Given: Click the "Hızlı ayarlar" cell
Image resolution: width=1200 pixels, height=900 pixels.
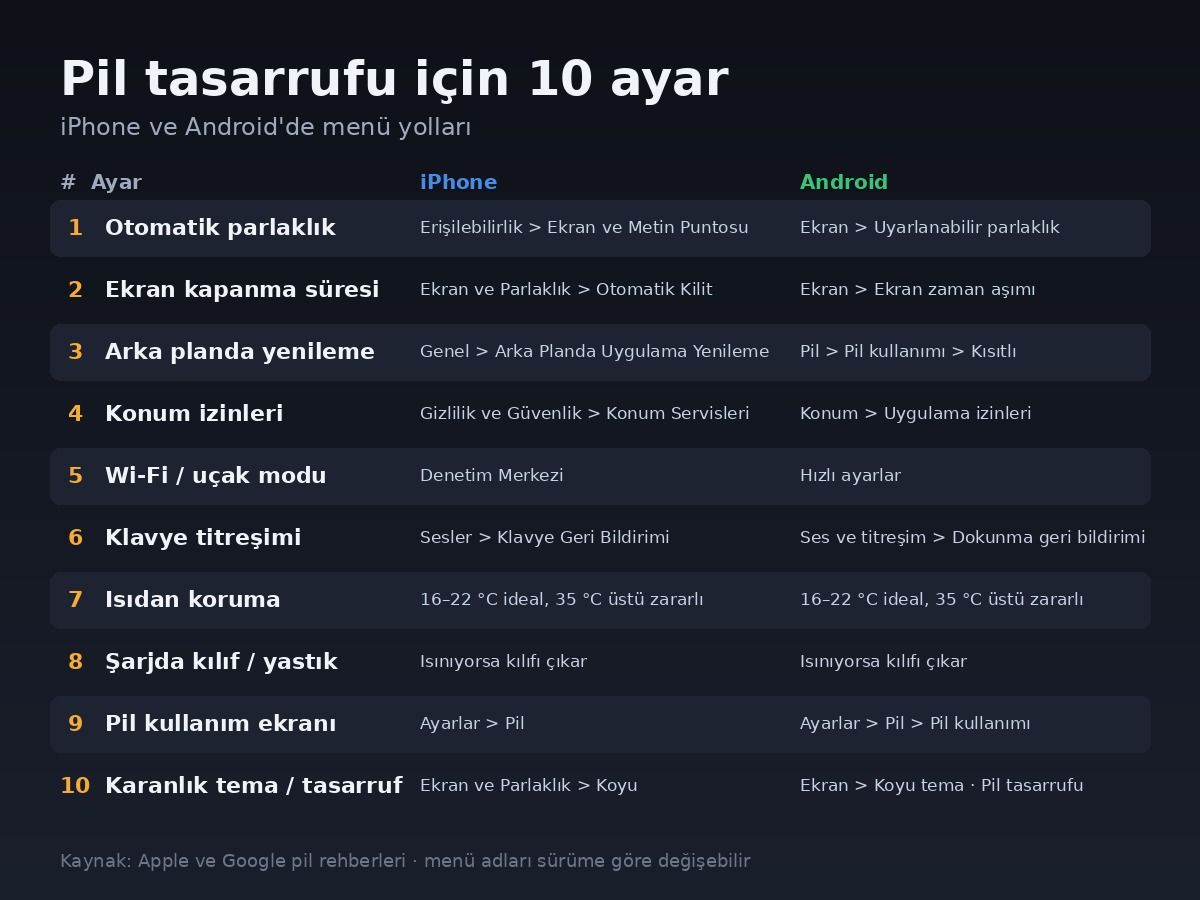Looking at the screenshot, I should click(850, 476).
